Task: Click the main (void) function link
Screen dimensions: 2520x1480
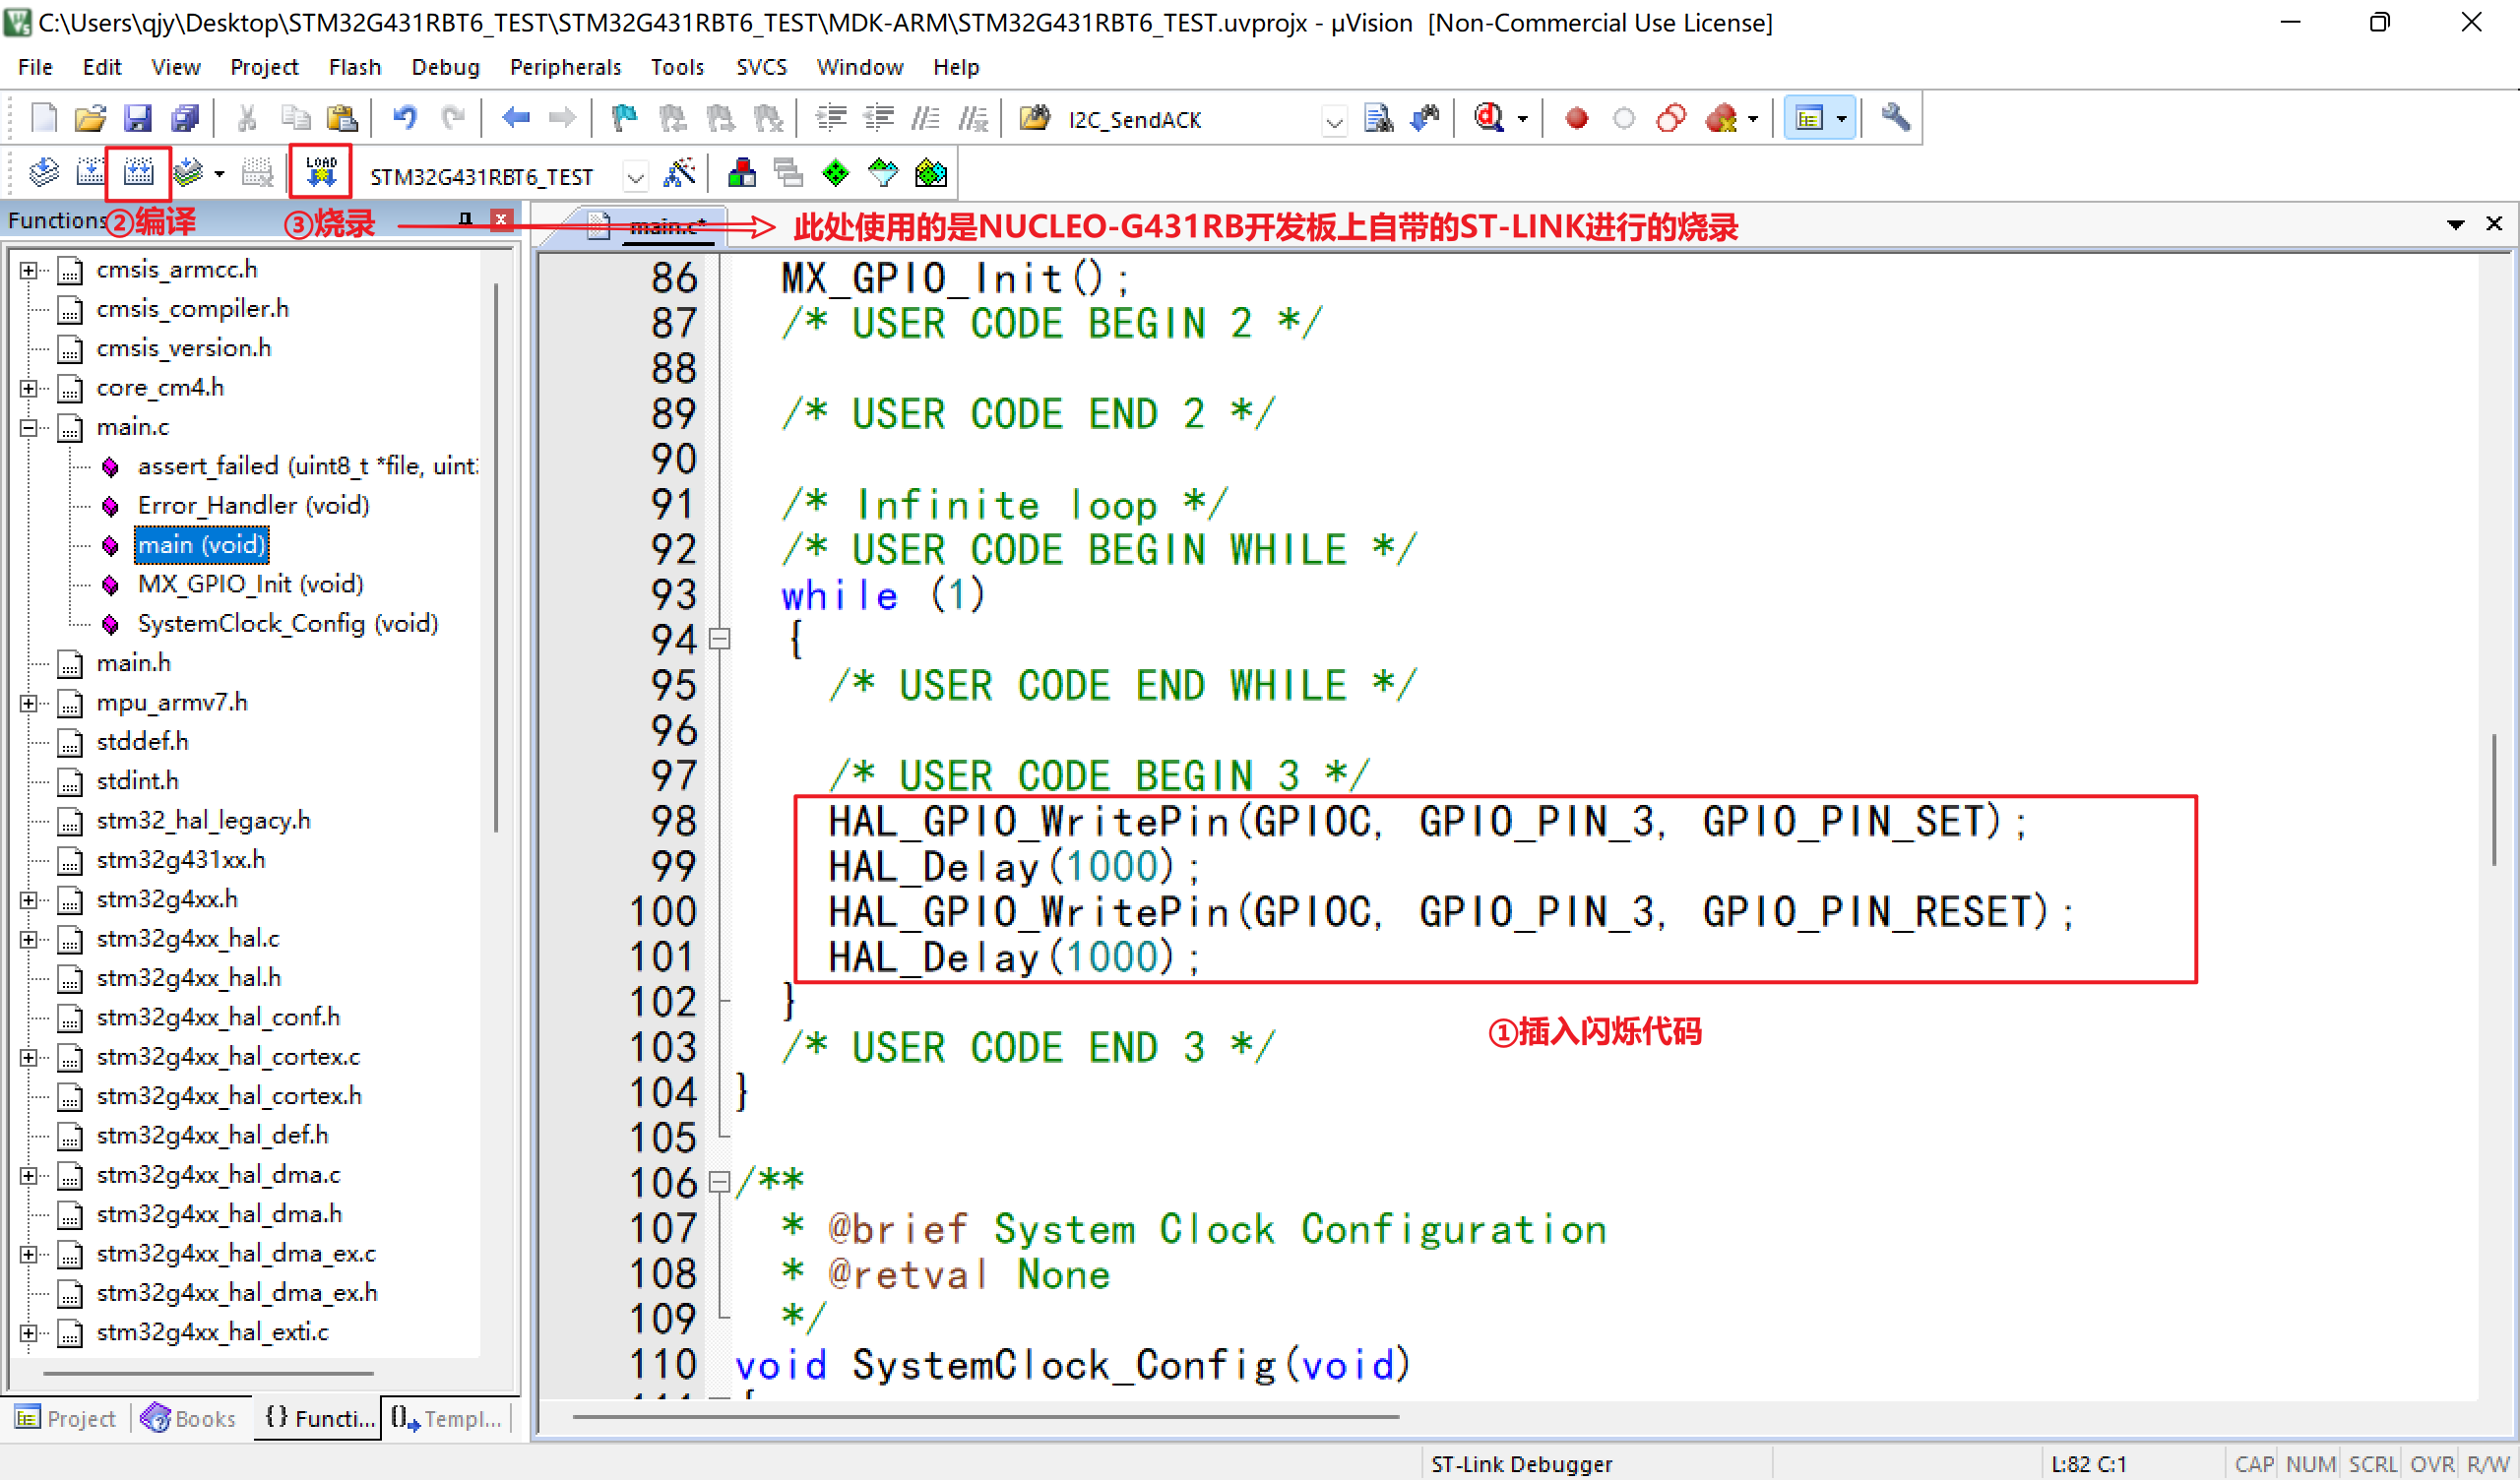Action: pos(199,544)
